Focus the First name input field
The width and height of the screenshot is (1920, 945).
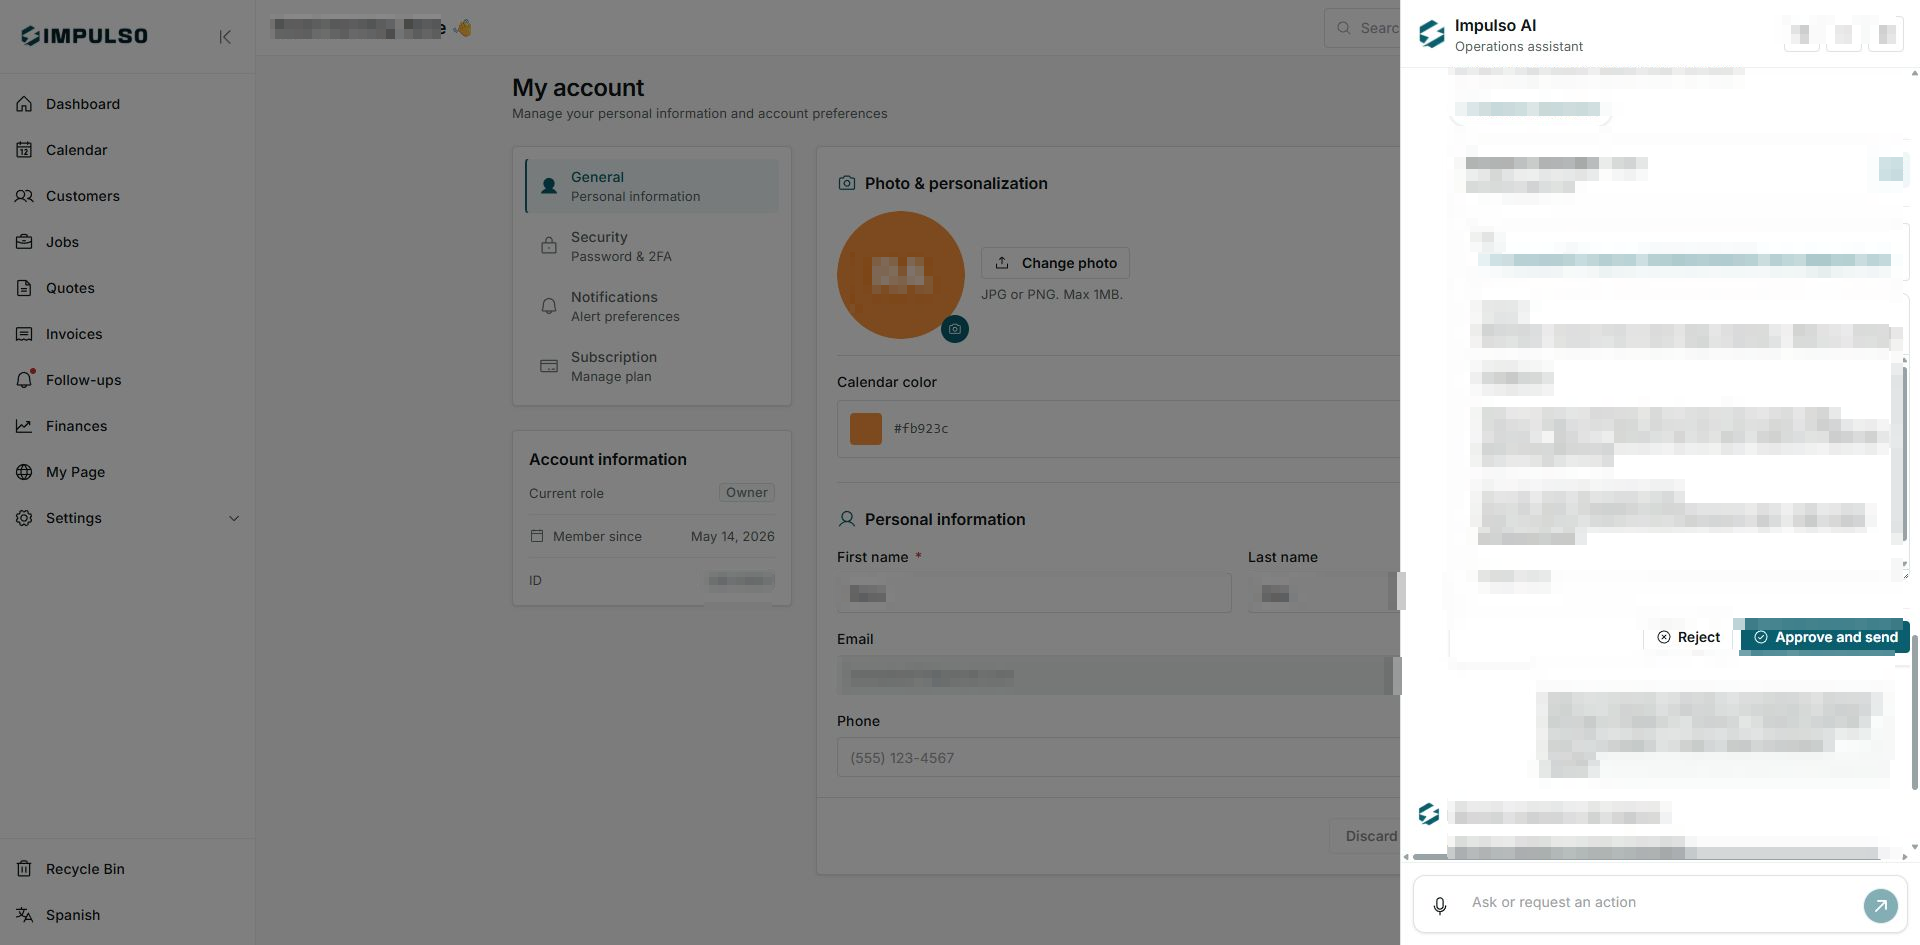pos(1034,593)
